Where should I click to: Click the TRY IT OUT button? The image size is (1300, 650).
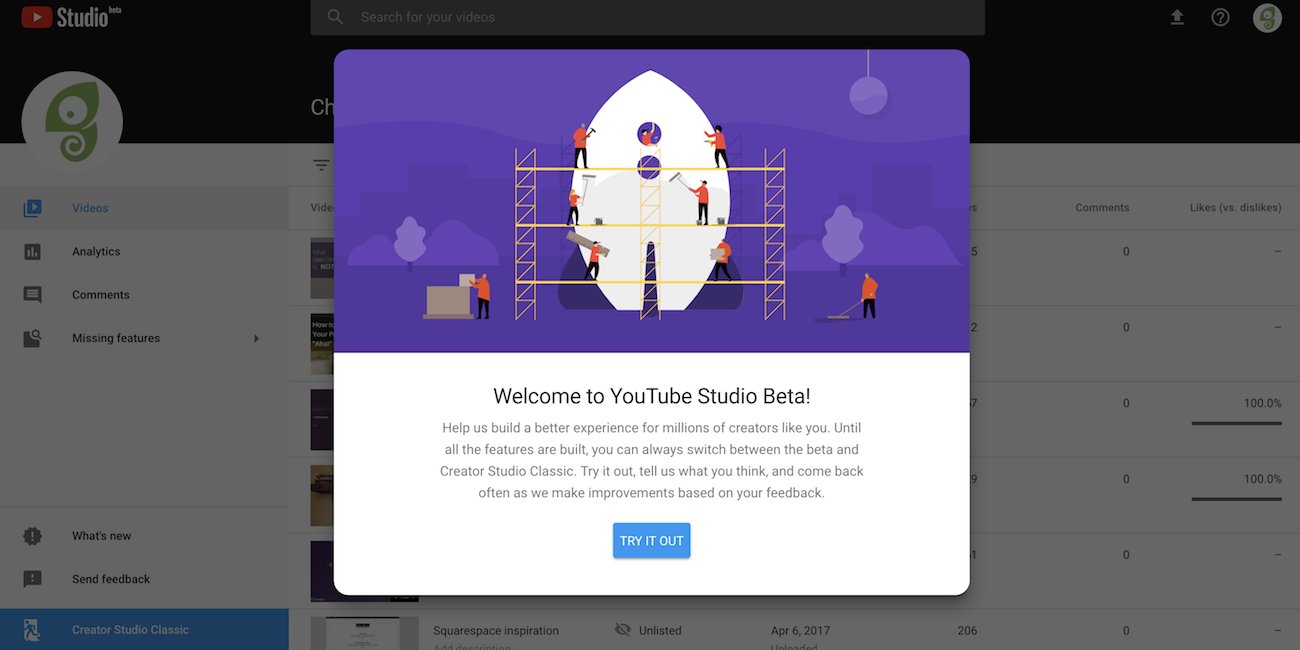(x=651, y=541)
